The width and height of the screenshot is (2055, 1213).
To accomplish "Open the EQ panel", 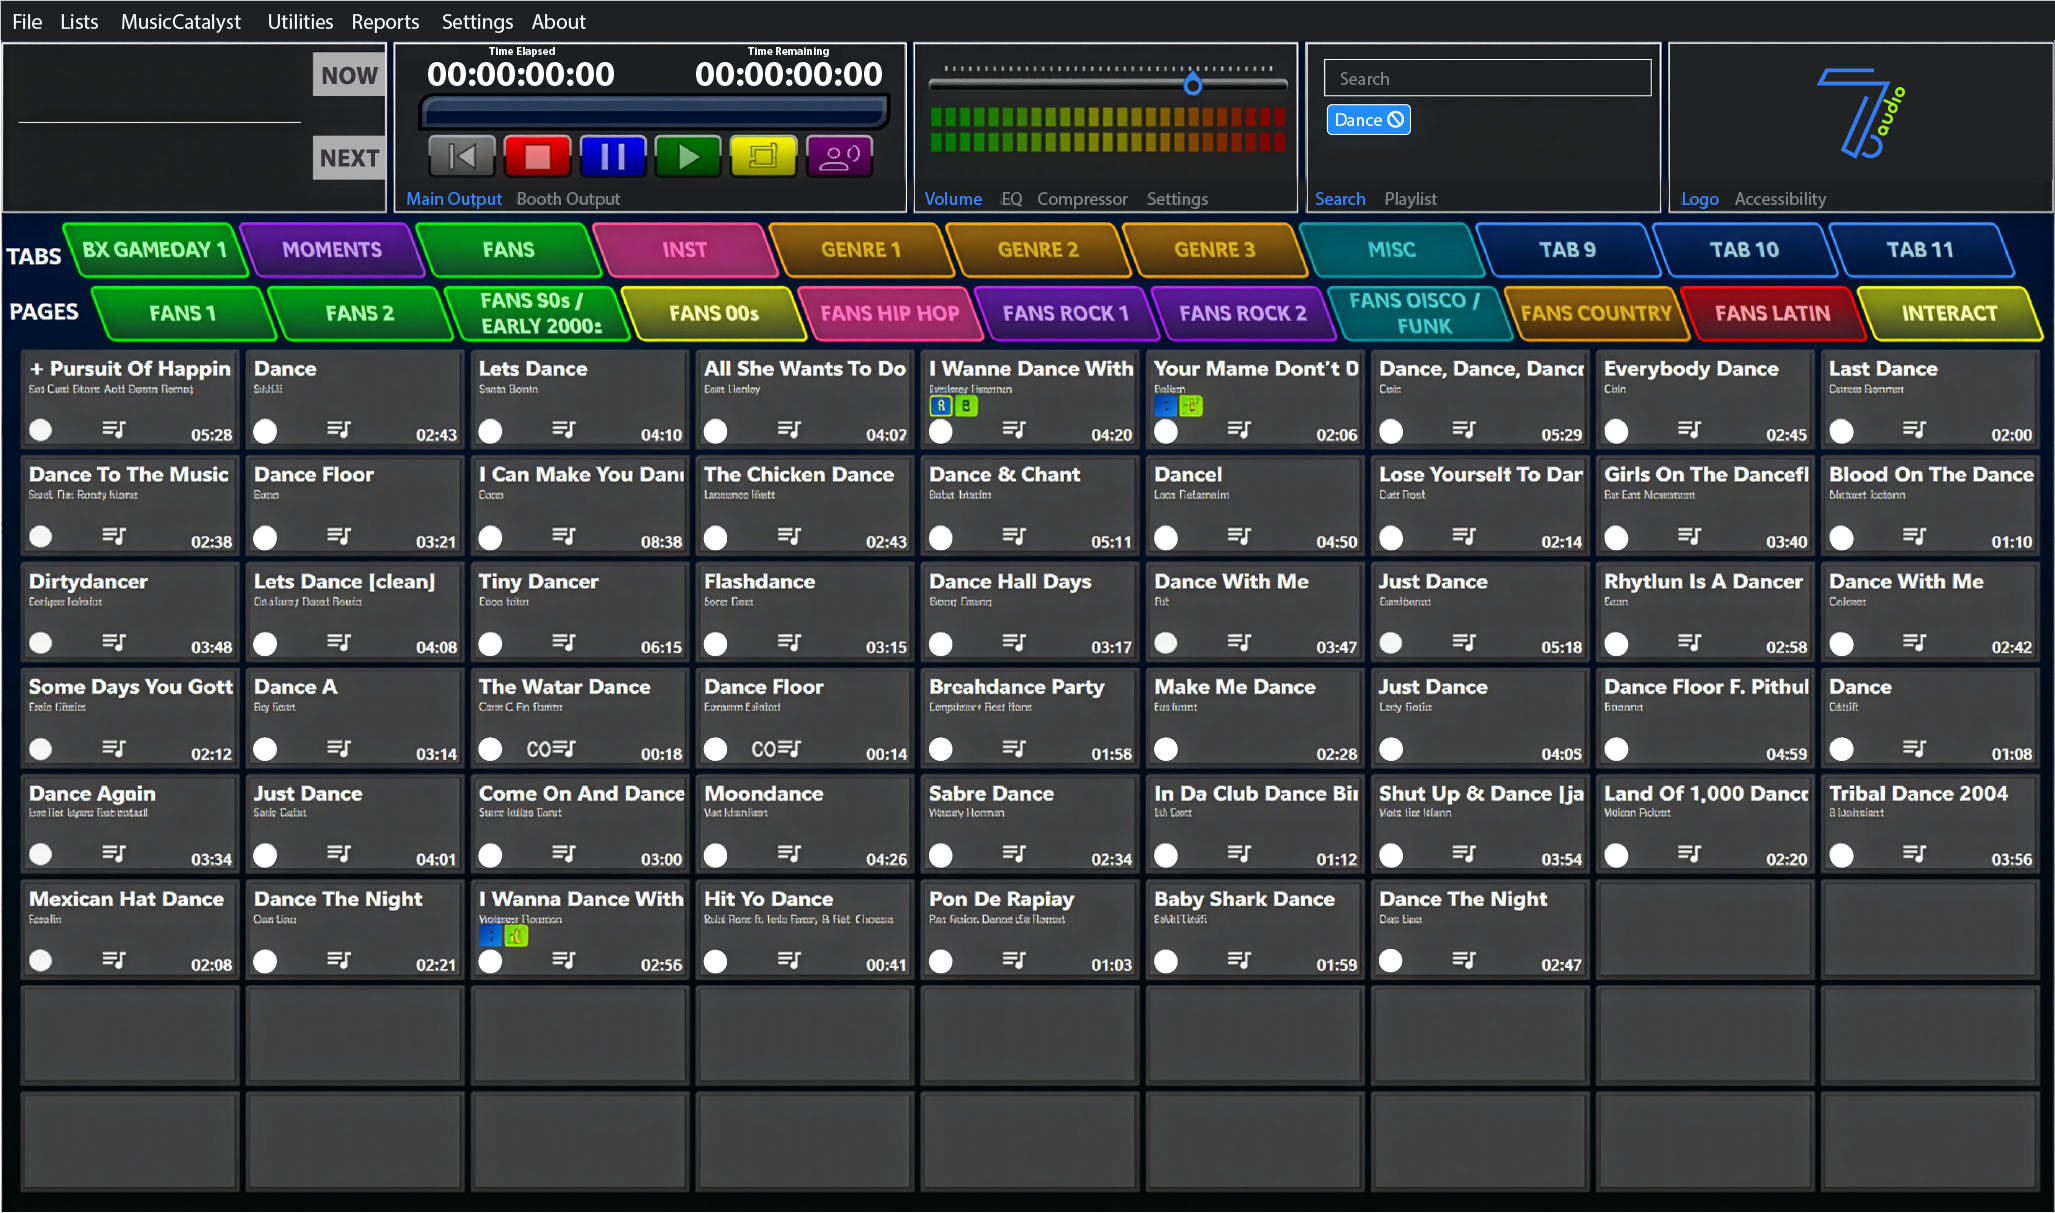I will pos(1012,199).
